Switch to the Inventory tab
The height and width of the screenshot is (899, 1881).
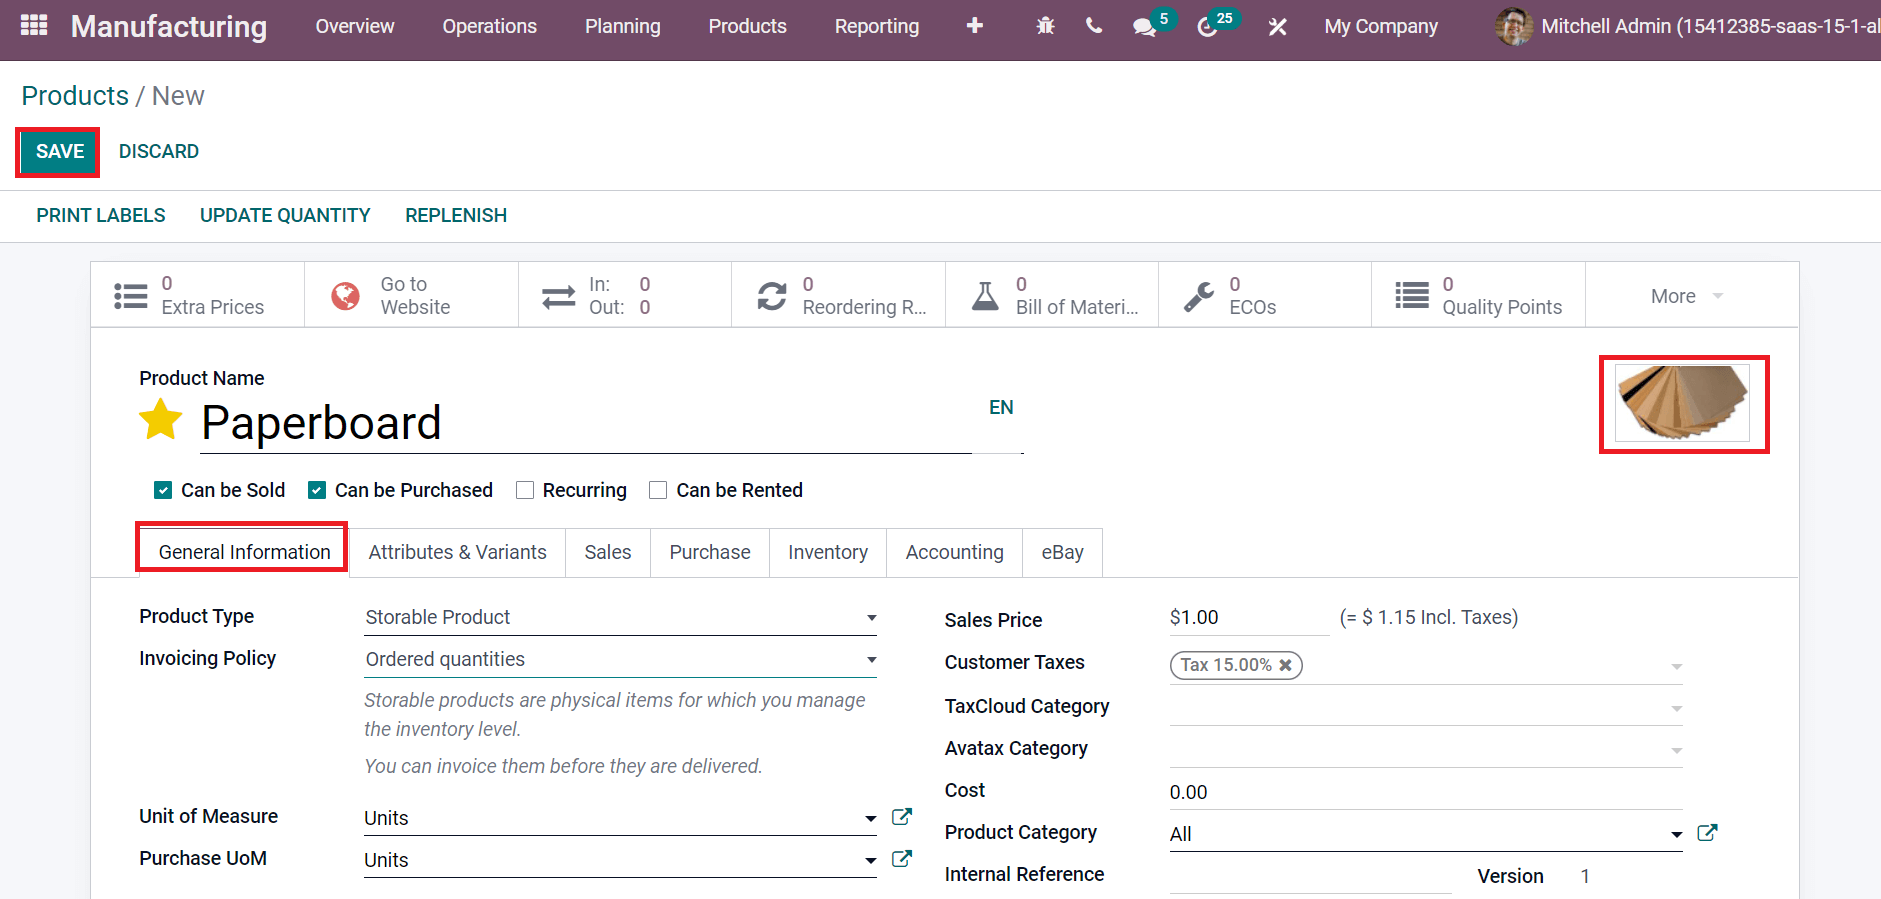tap(827, 552)
